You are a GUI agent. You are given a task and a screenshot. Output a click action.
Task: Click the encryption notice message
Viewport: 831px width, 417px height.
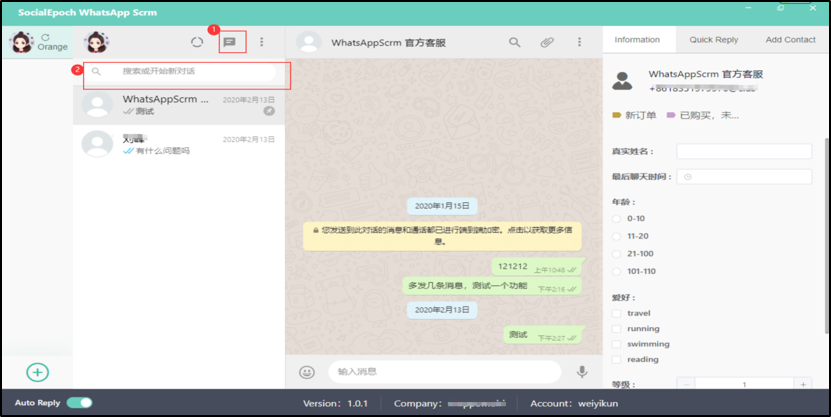click(x=442, y=236)
